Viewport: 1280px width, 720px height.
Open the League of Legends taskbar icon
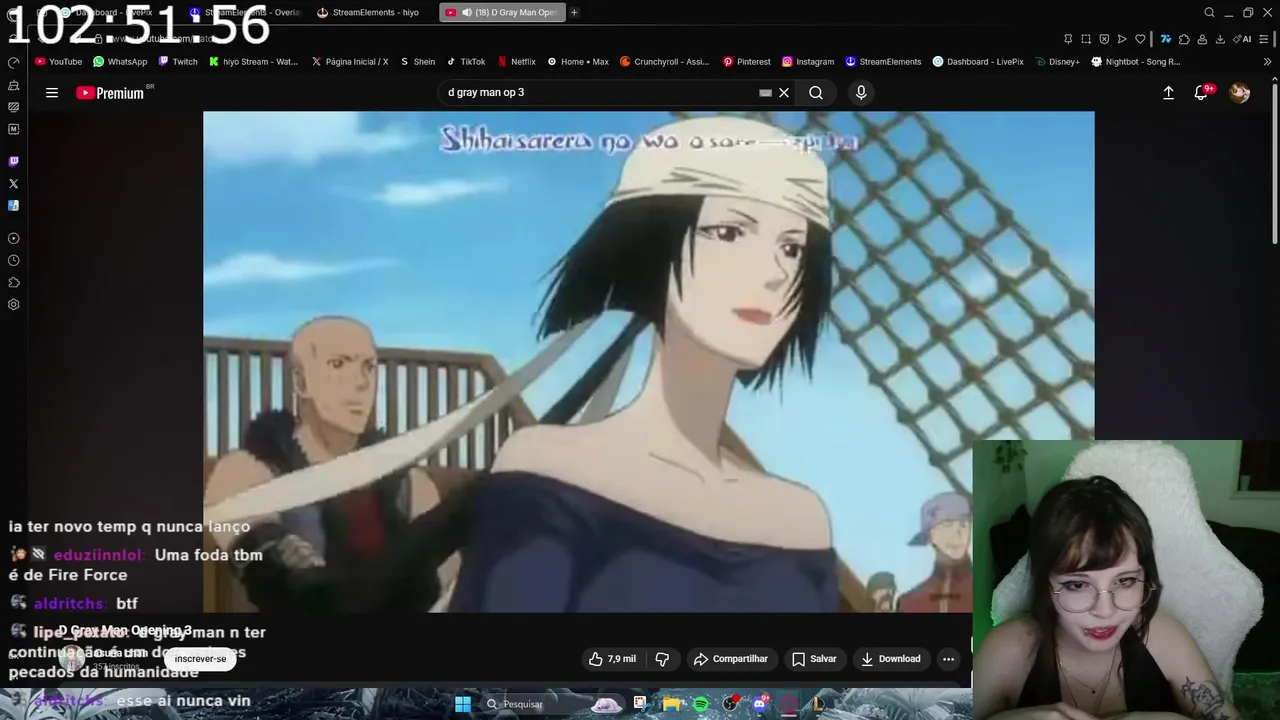click(x=817, y=704)
